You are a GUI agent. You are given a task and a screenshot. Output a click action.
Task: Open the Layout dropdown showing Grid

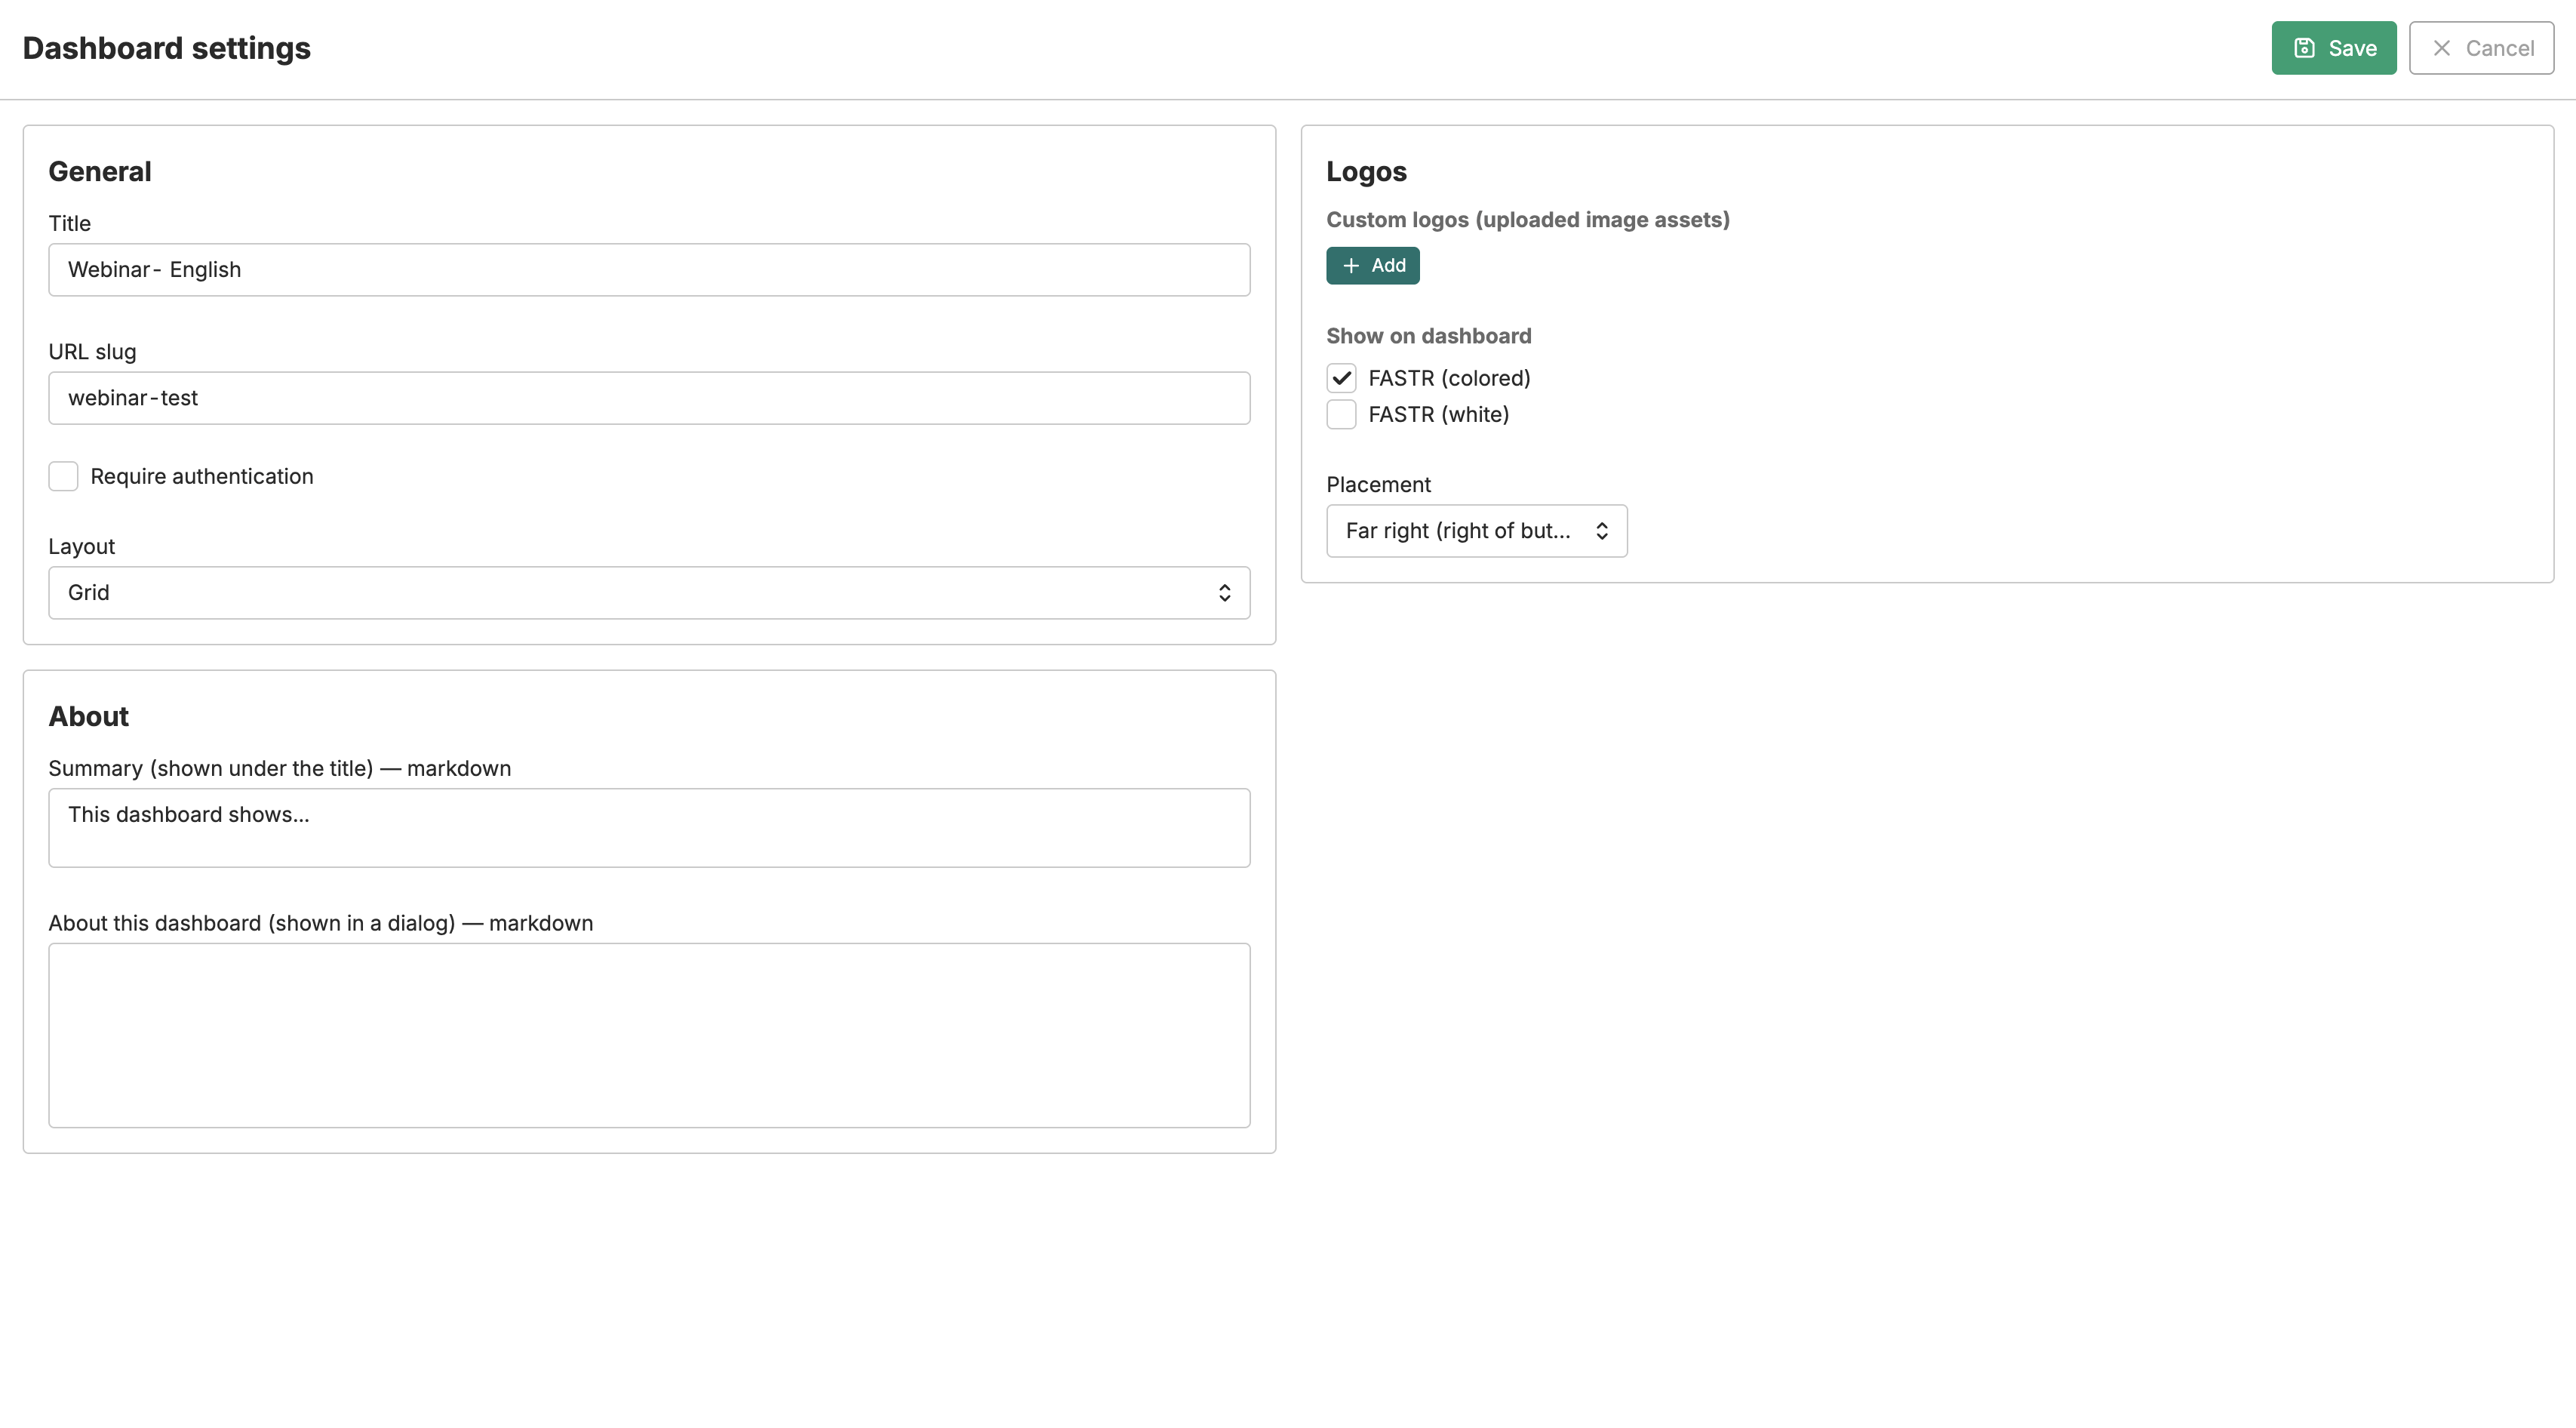pyautogui.click(x=649, y=593)
